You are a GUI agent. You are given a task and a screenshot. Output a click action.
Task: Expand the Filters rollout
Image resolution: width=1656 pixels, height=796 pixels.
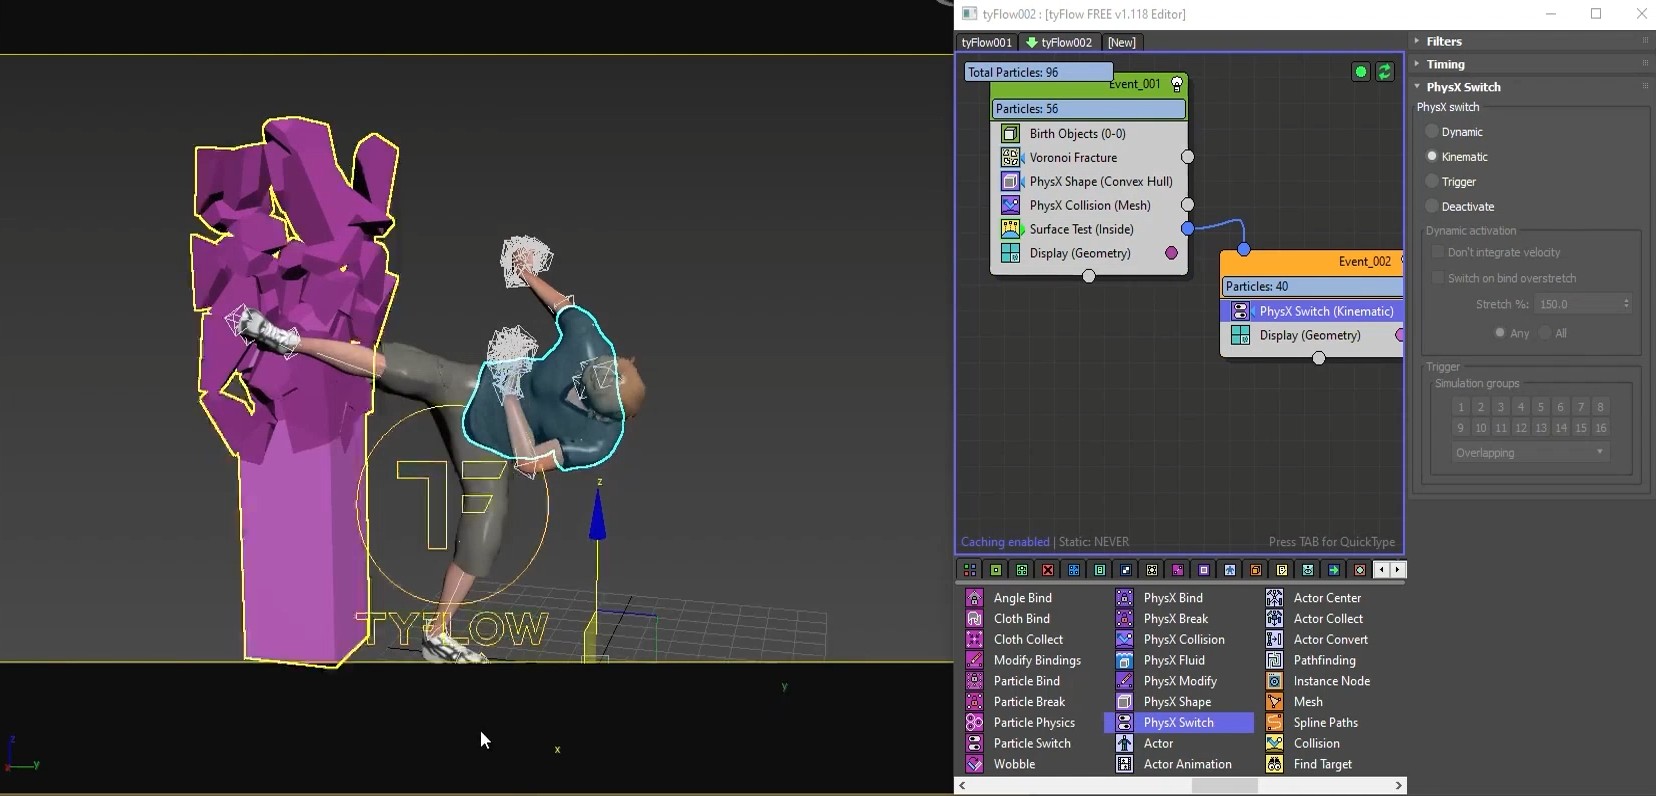click(x=1443, y=41)
